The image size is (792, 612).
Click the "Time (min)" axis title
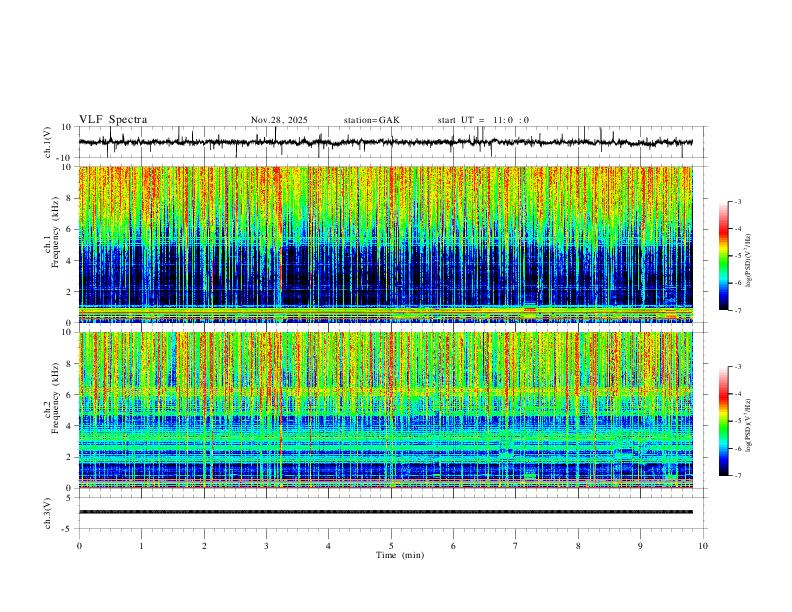(x=400, y=555)
